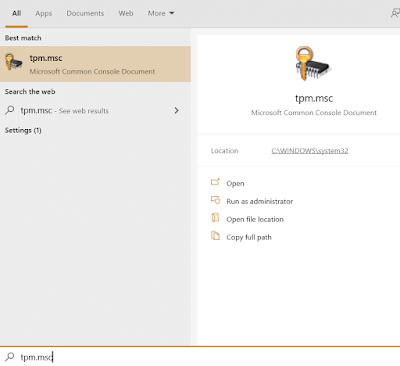
Task: Expand web results chevron for tpm.msc
Action: click(177, 110)
